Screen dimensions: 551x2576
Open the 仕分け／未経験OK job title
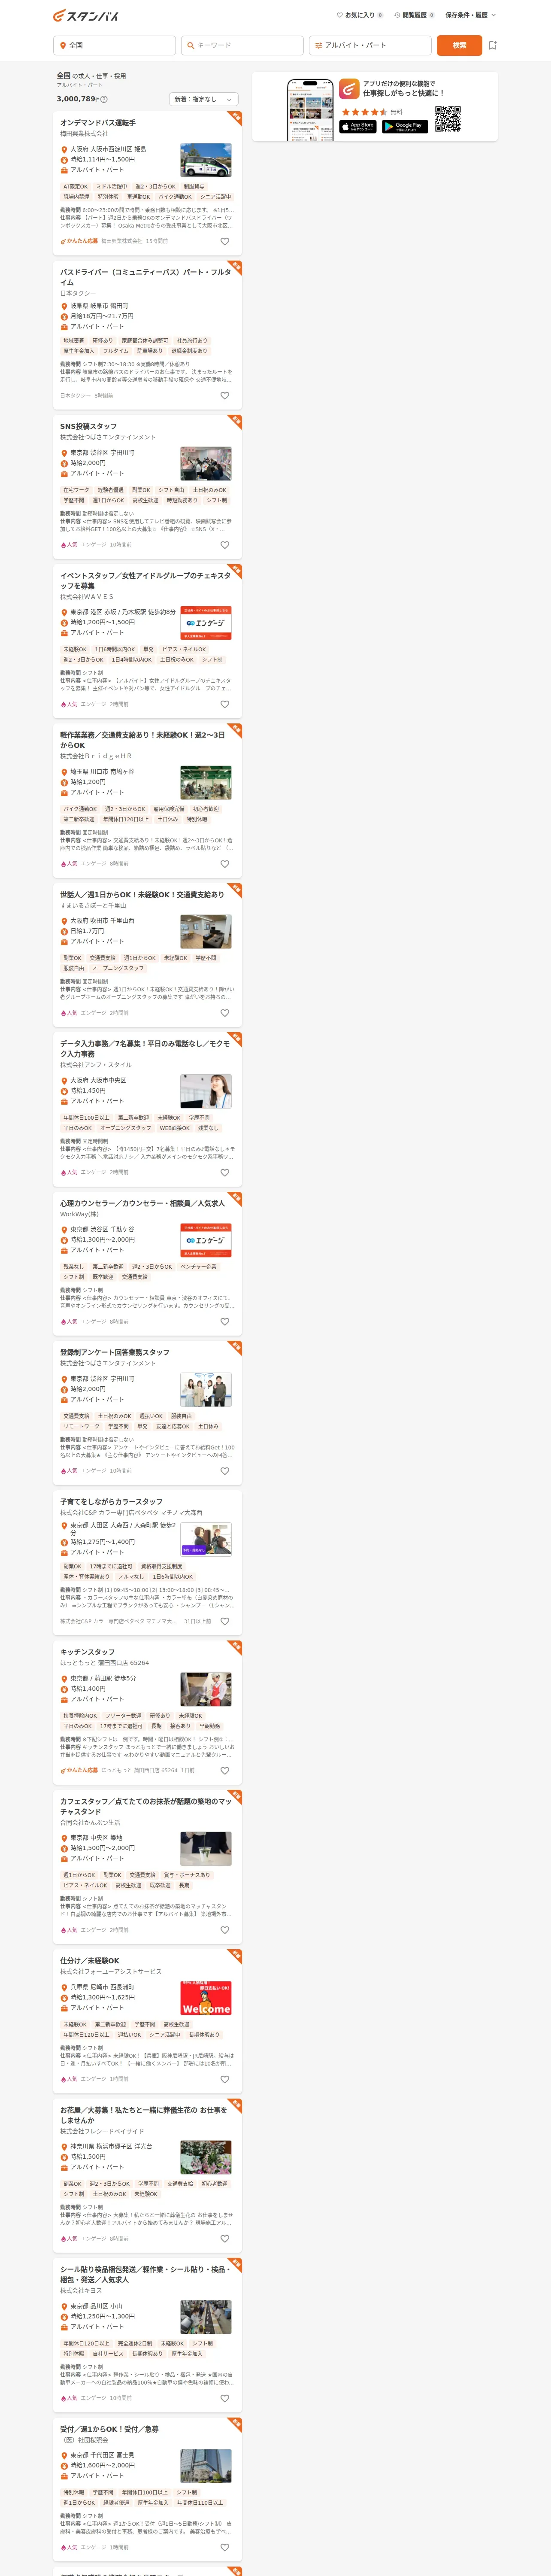(x=90, y=1961)
